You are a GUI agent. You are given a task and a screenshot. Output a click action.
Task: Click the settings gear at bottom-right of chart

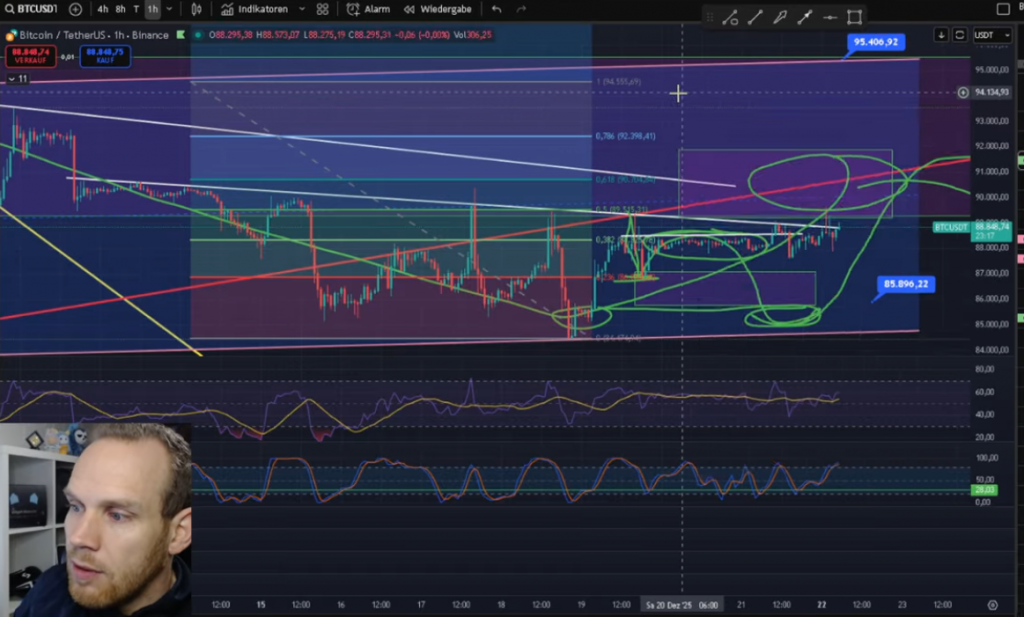click(992, 605)
